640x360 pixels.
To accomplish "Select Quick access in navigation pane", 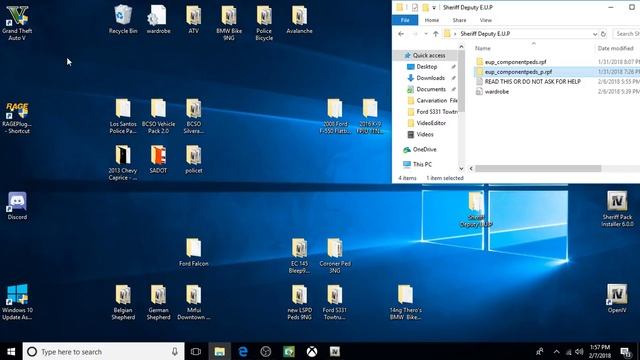I will click(x=429, y=56).
